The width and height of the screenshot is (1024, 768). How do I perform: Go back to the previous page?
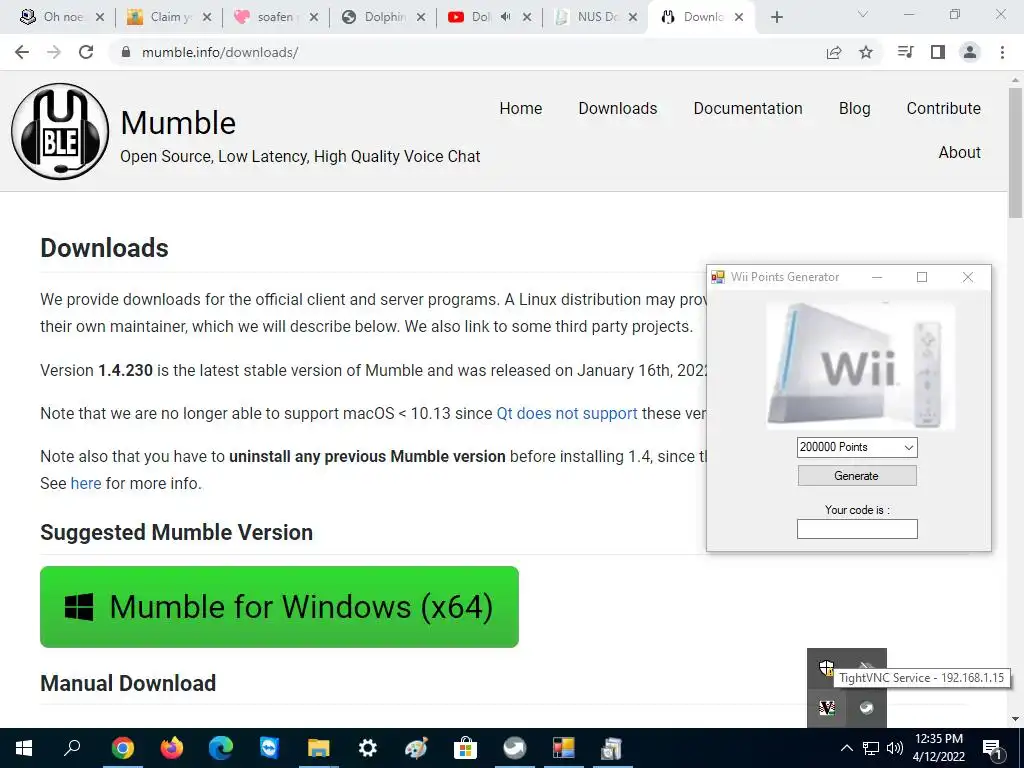pos(22,52)
